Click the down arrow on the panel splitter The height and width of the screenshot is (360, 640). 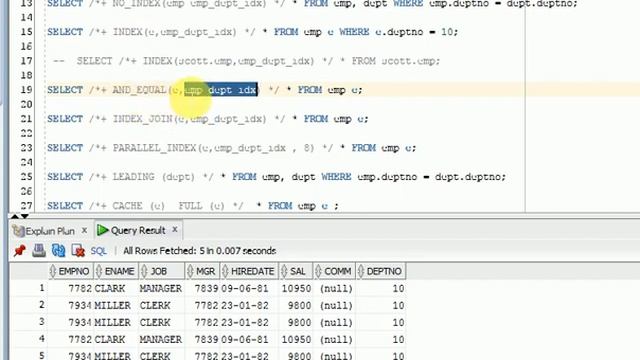click(24, 216)
